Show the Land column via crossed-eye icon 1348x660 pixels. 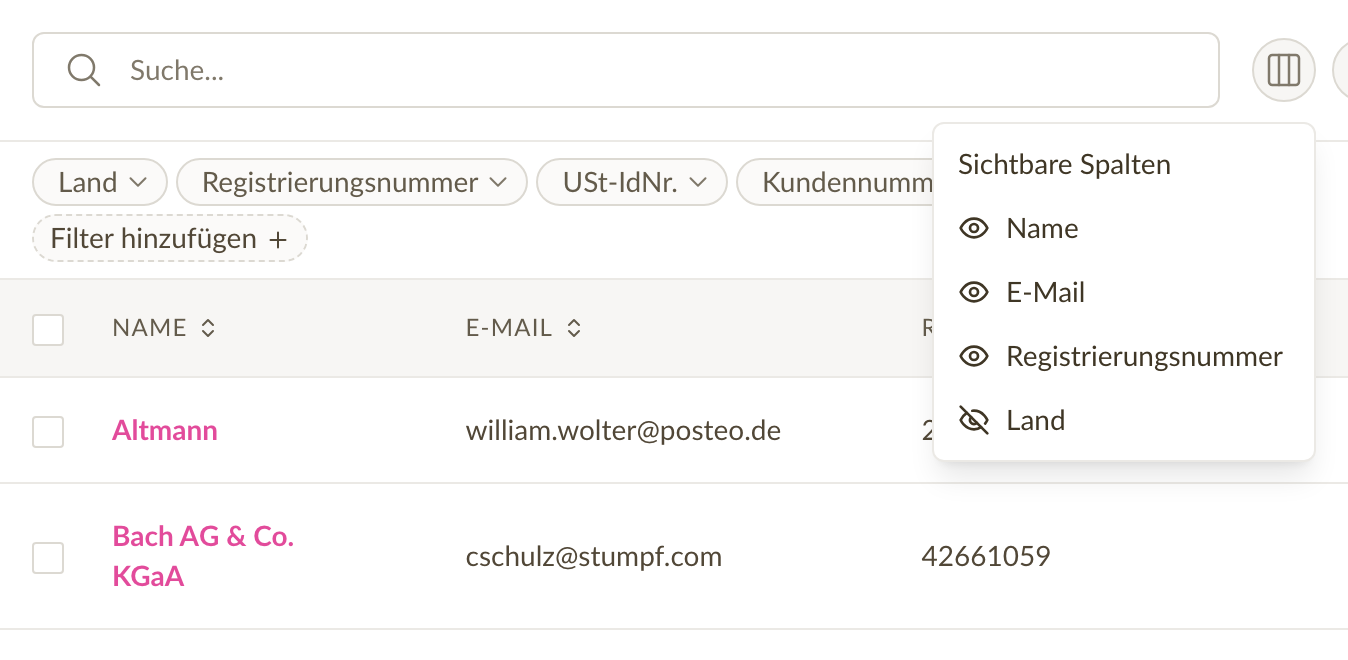pos(973,421)
